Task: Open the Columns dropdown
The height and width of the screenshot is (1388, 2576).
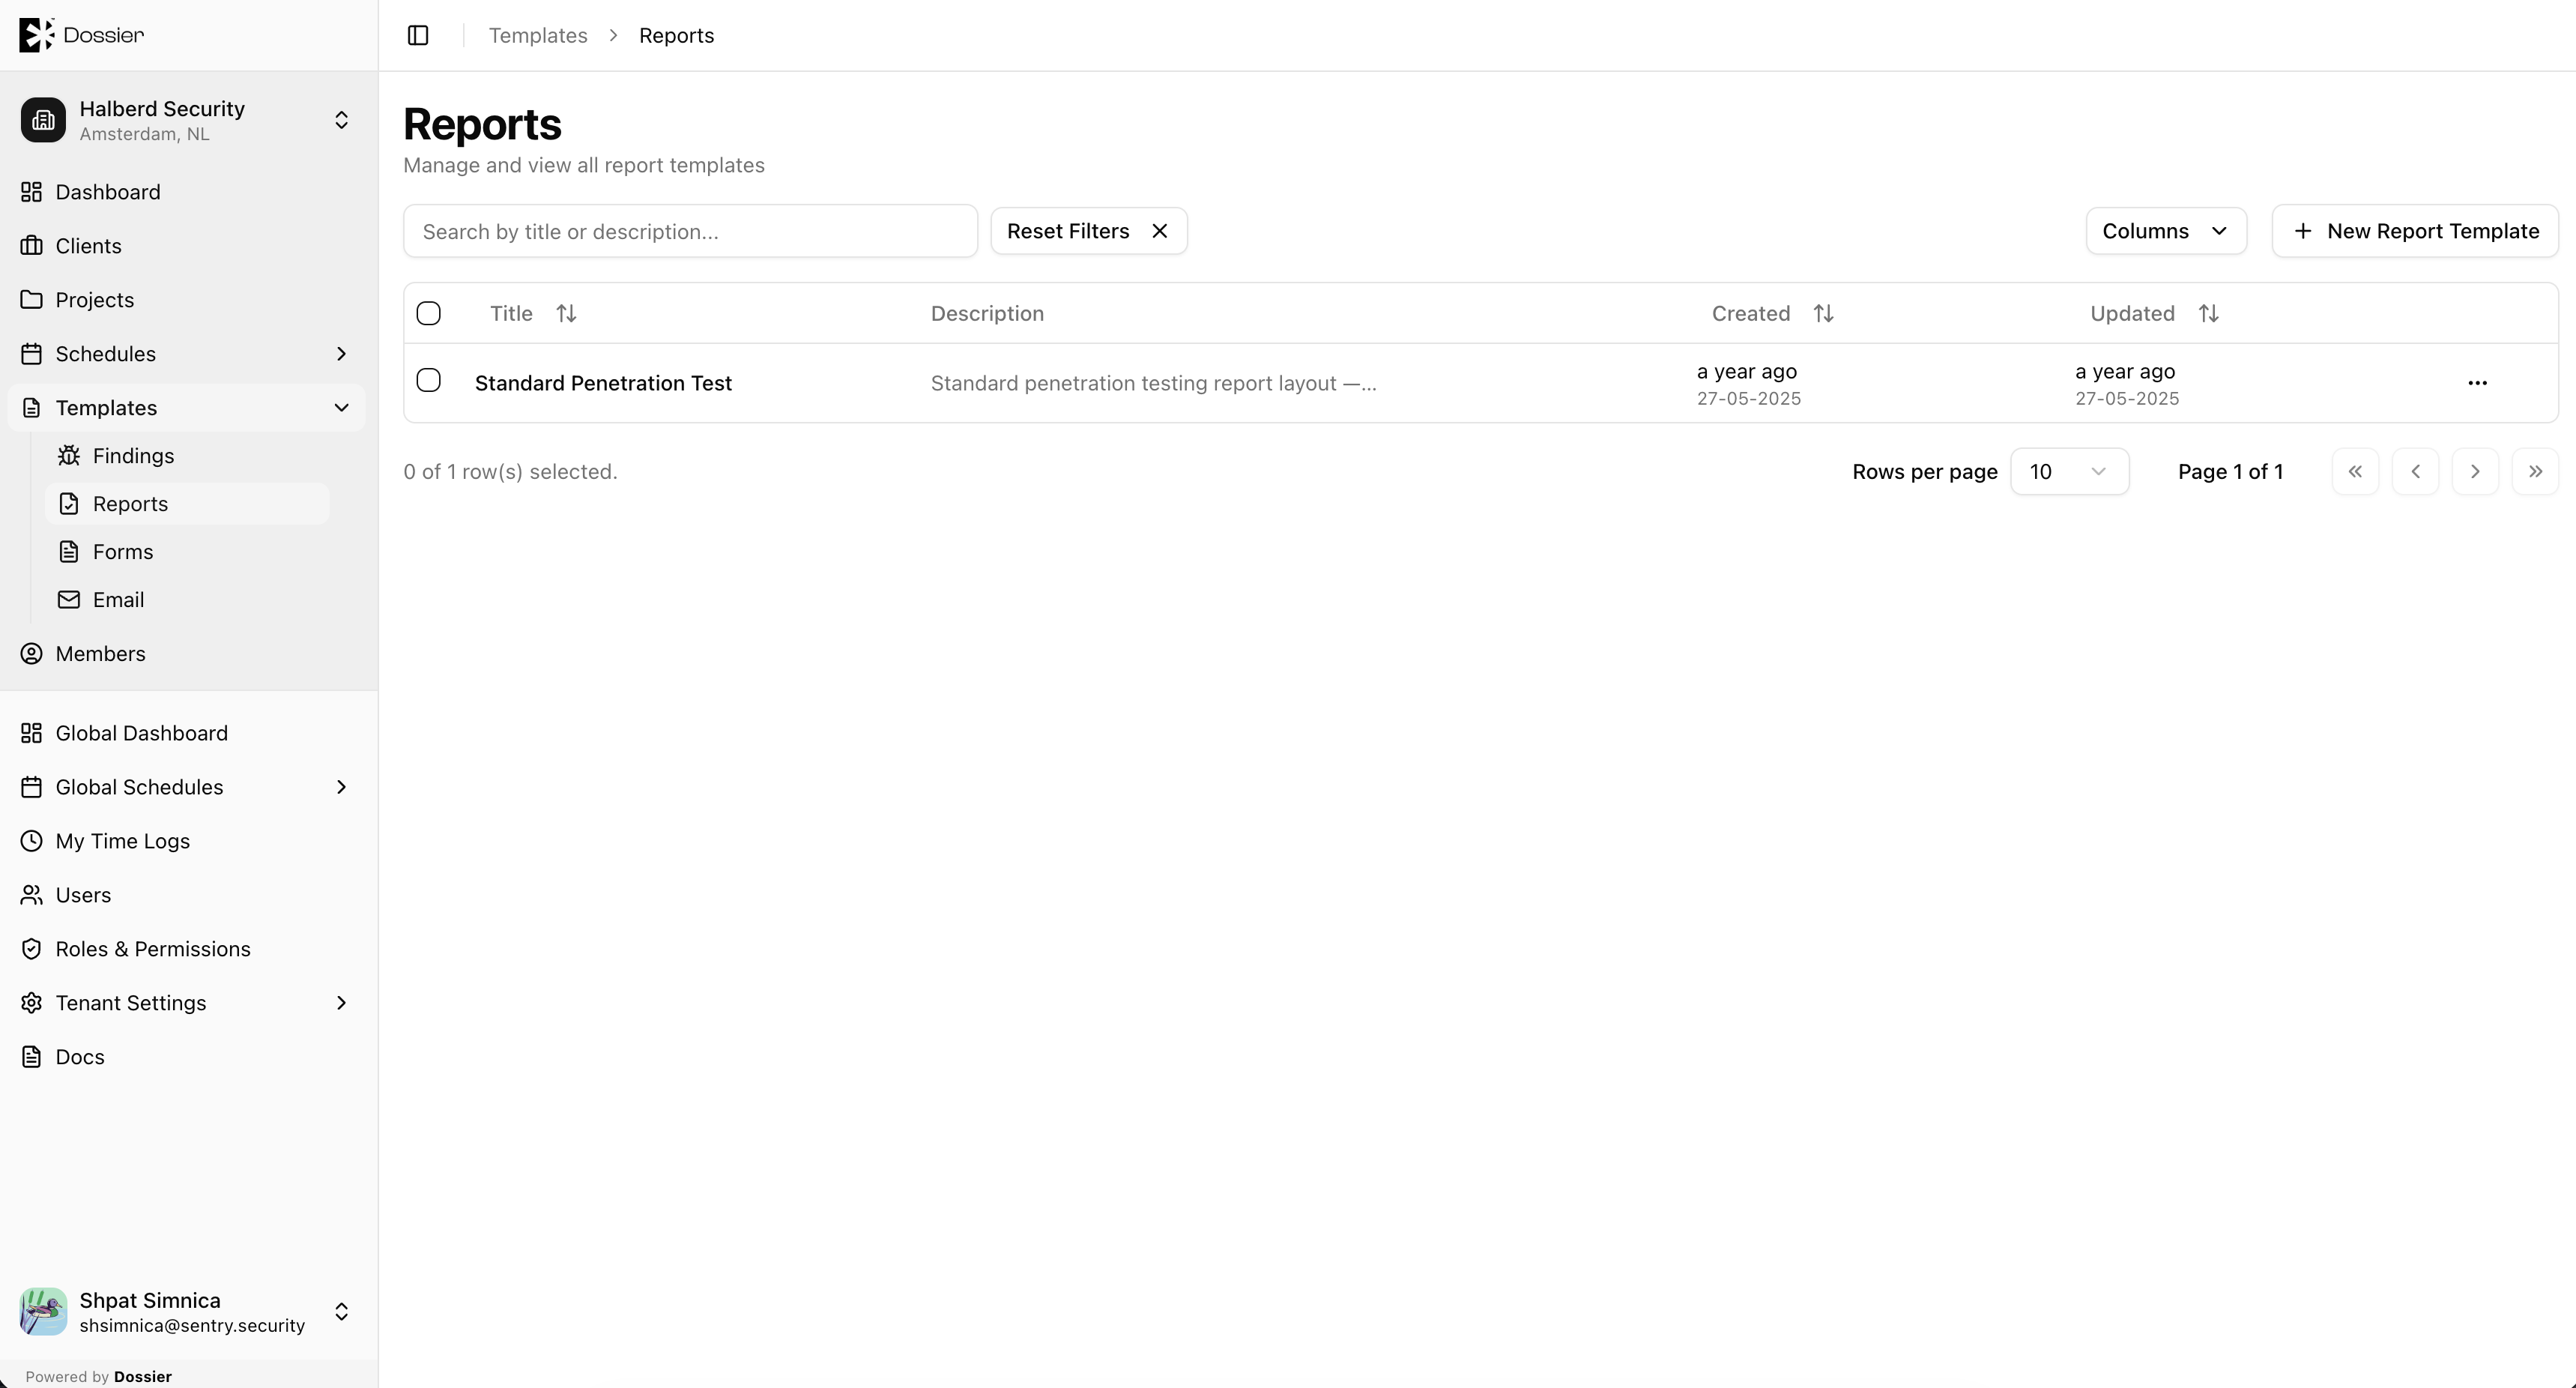Action: (2166, 231)
